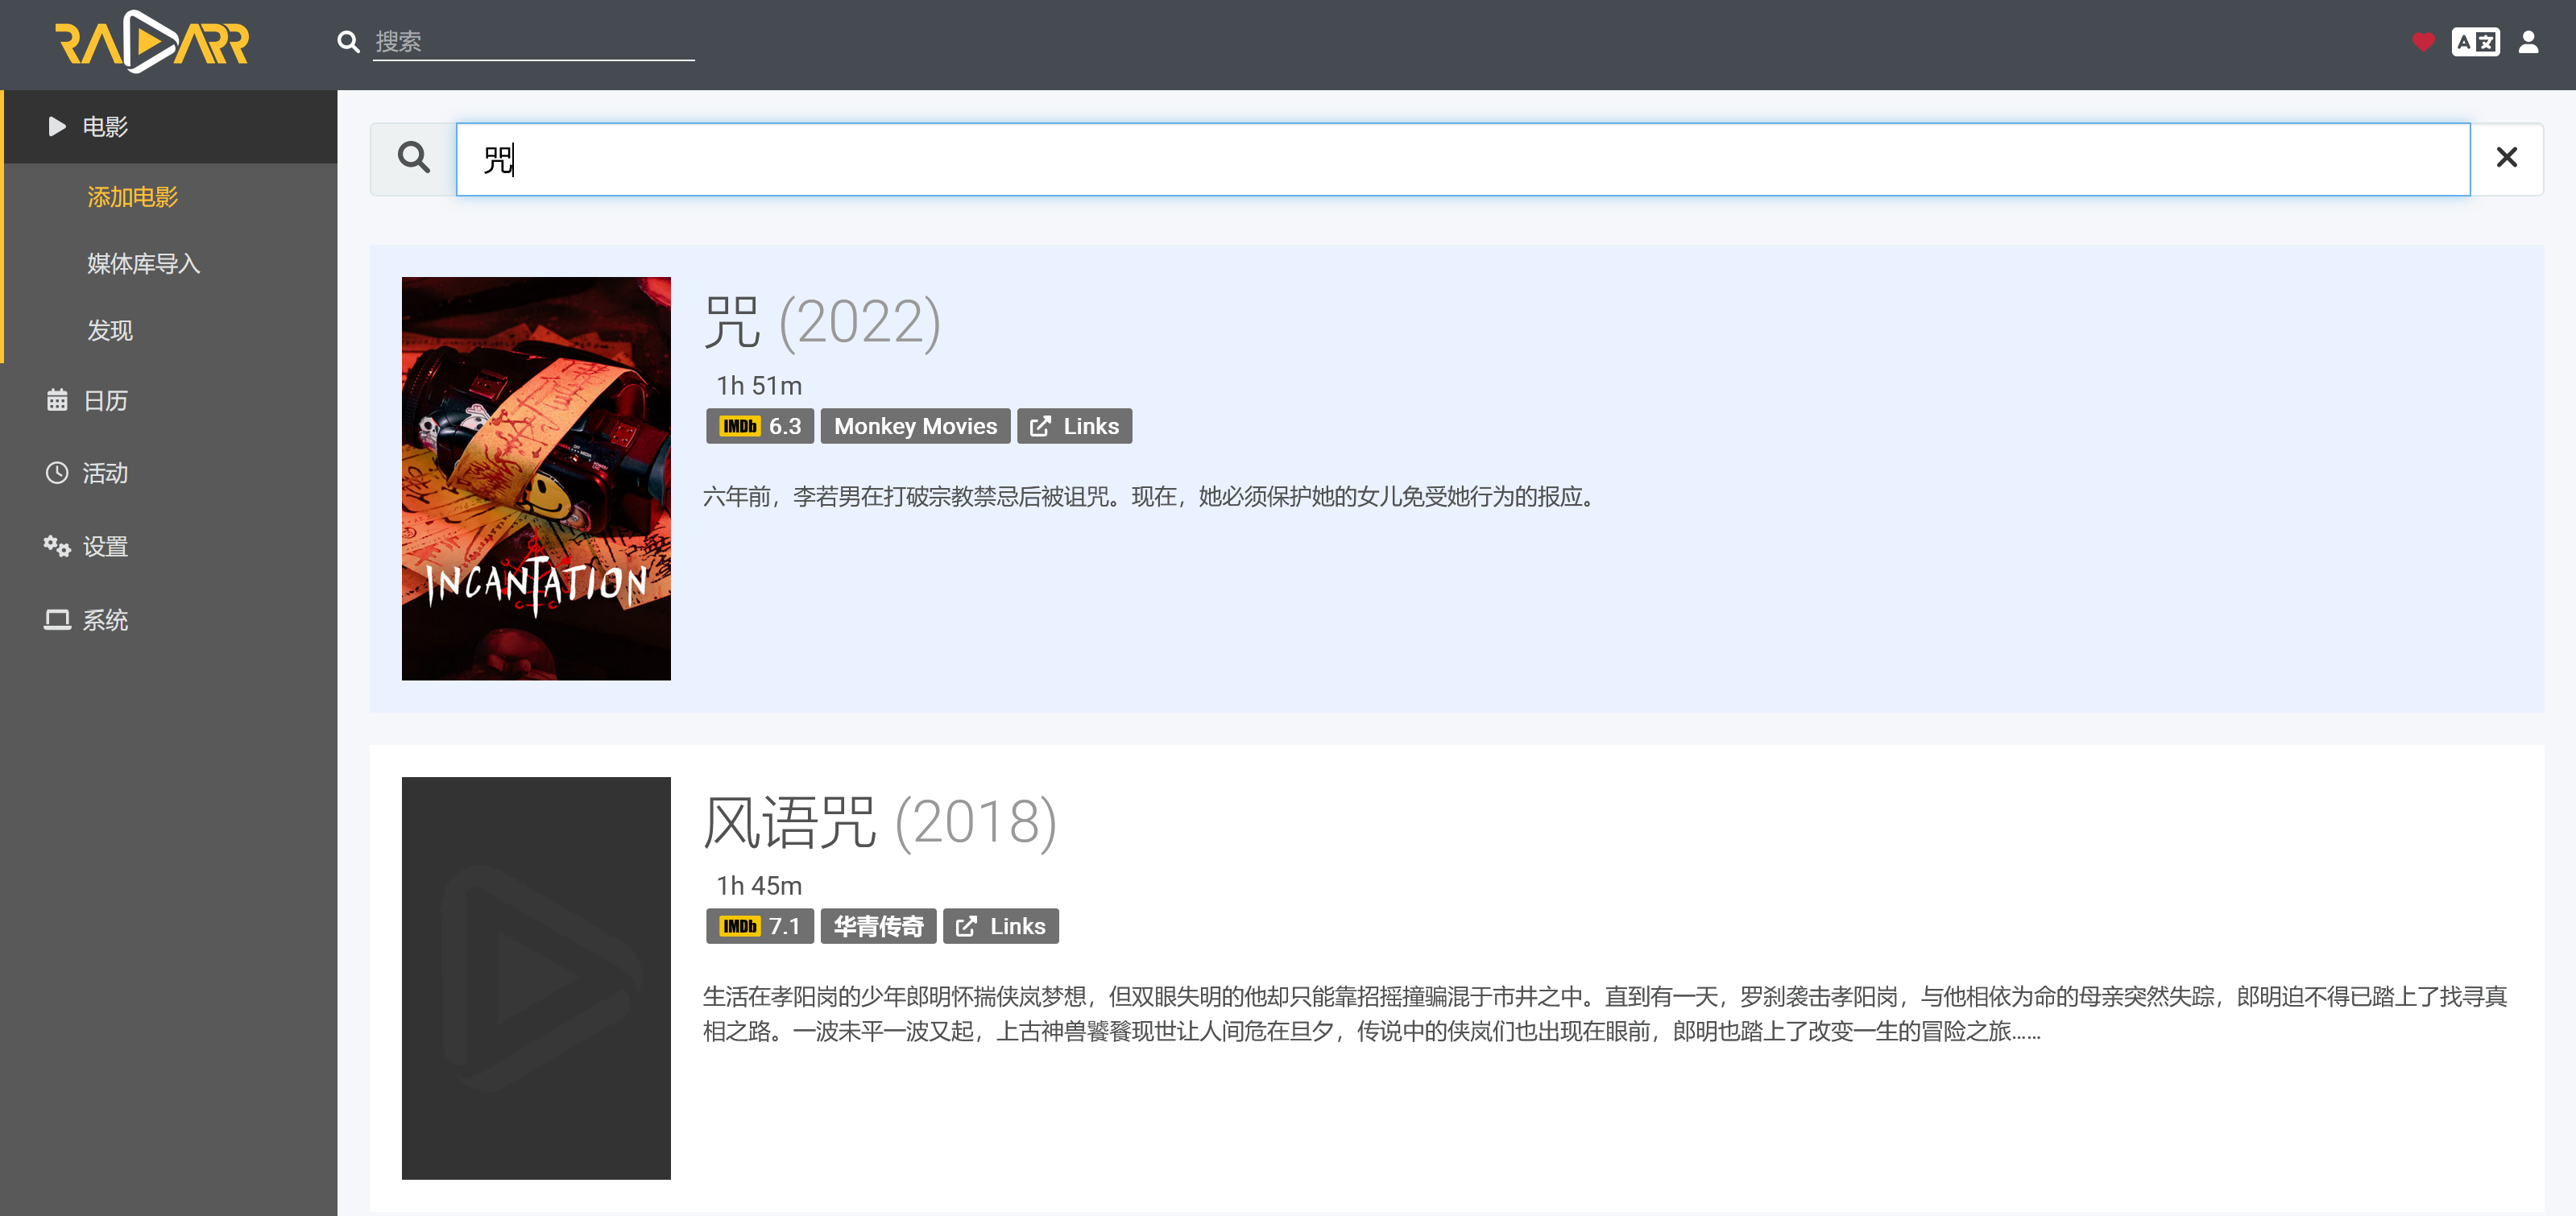Click the gears icon beside 设置
The width and height of the screenshot is (2576, 1216).
[x=57, y=547]
